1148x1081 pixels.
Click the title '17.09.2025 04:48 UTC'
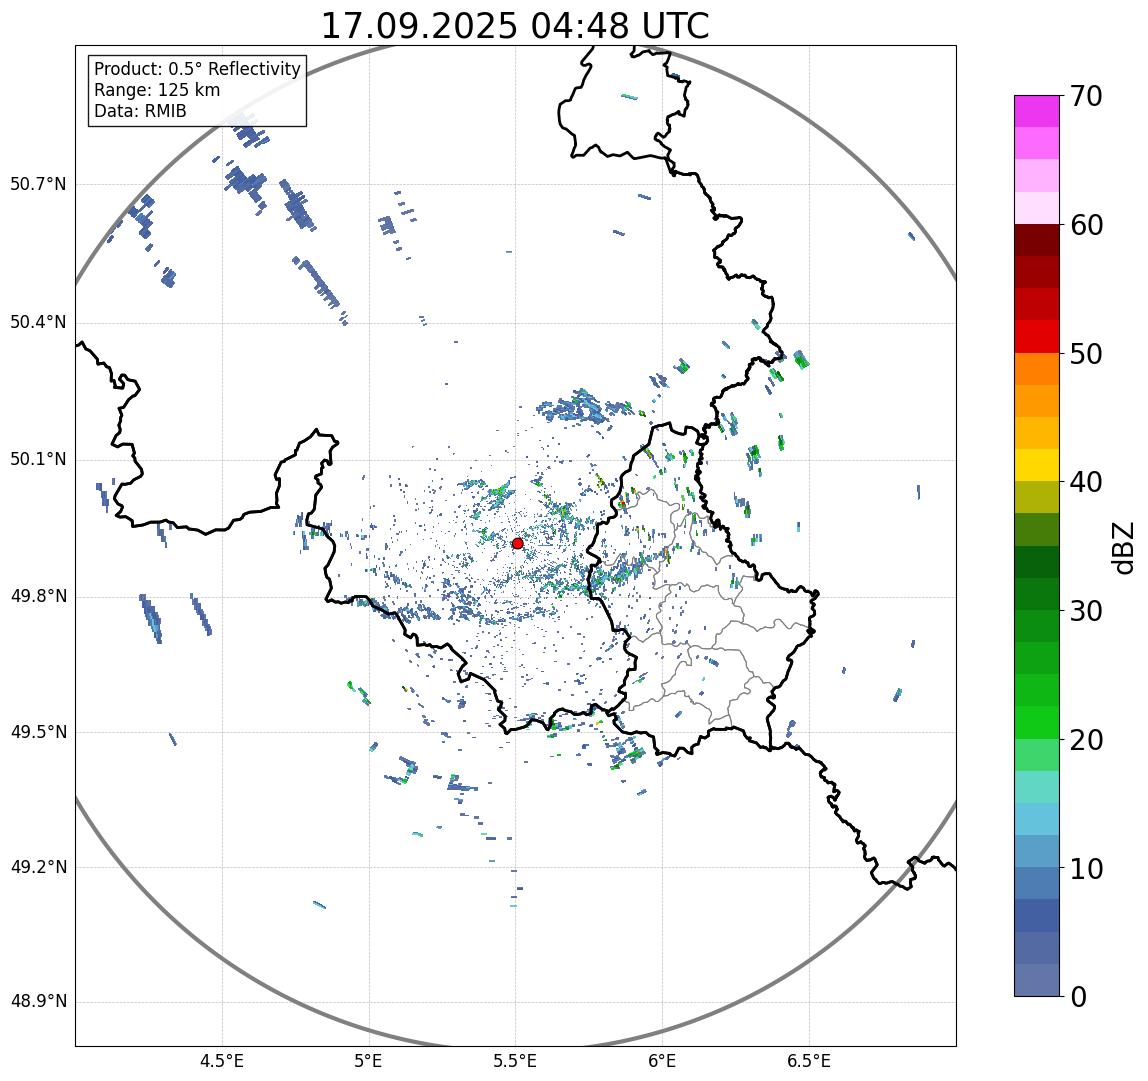coord(515,26)
